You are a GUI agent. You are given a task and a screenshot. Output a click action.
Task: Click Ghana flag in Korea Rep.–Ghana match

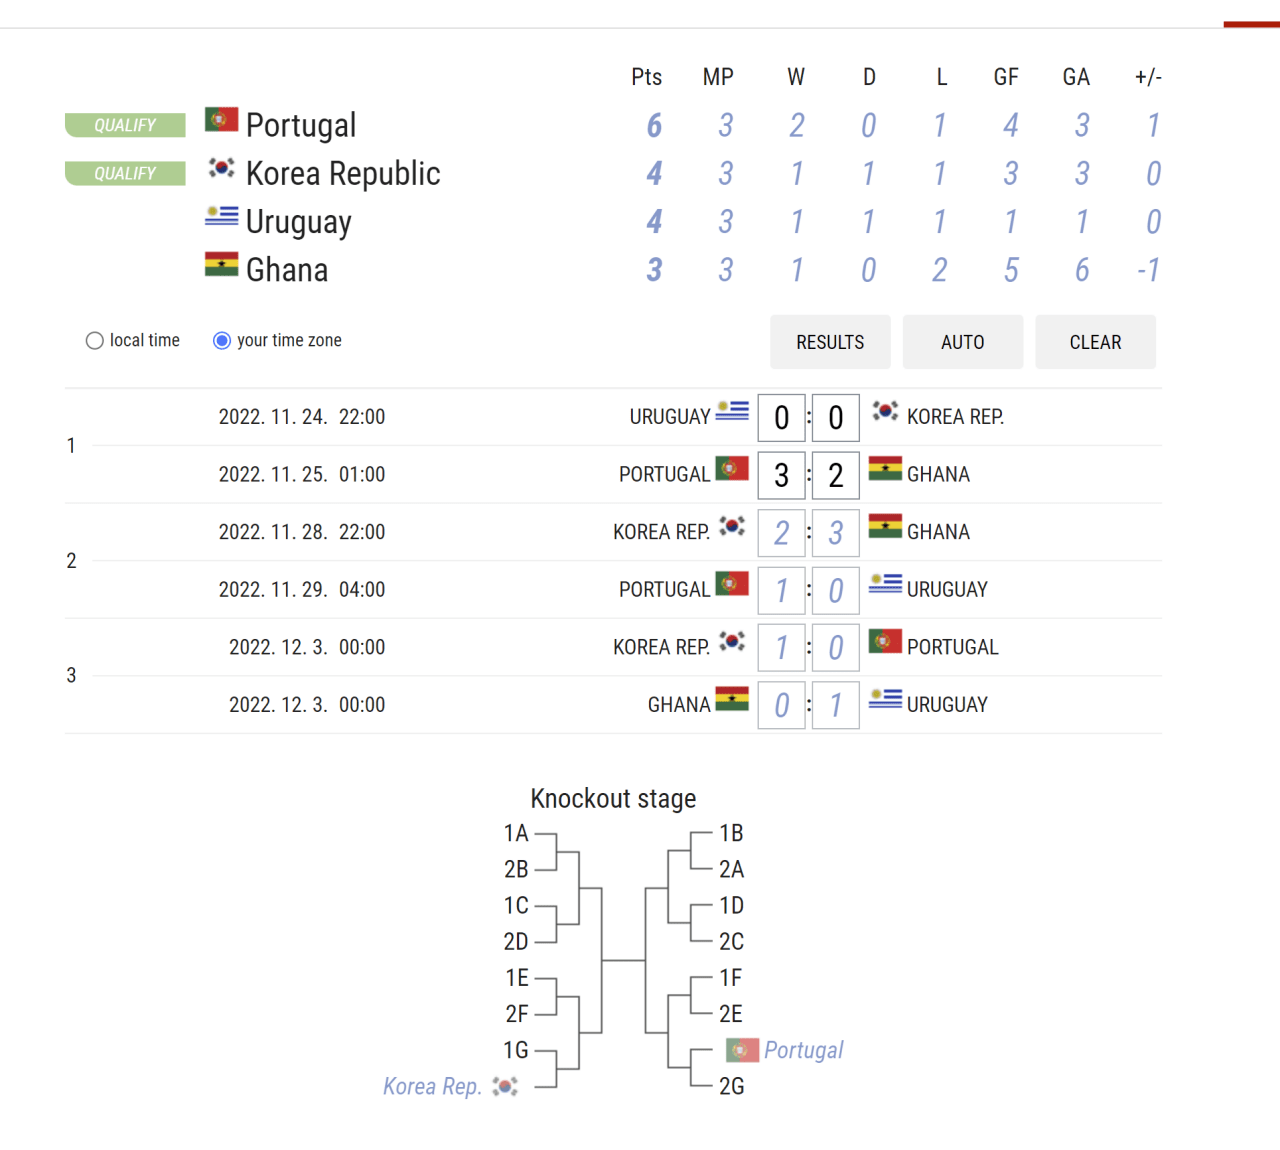[x=885, y=526]
